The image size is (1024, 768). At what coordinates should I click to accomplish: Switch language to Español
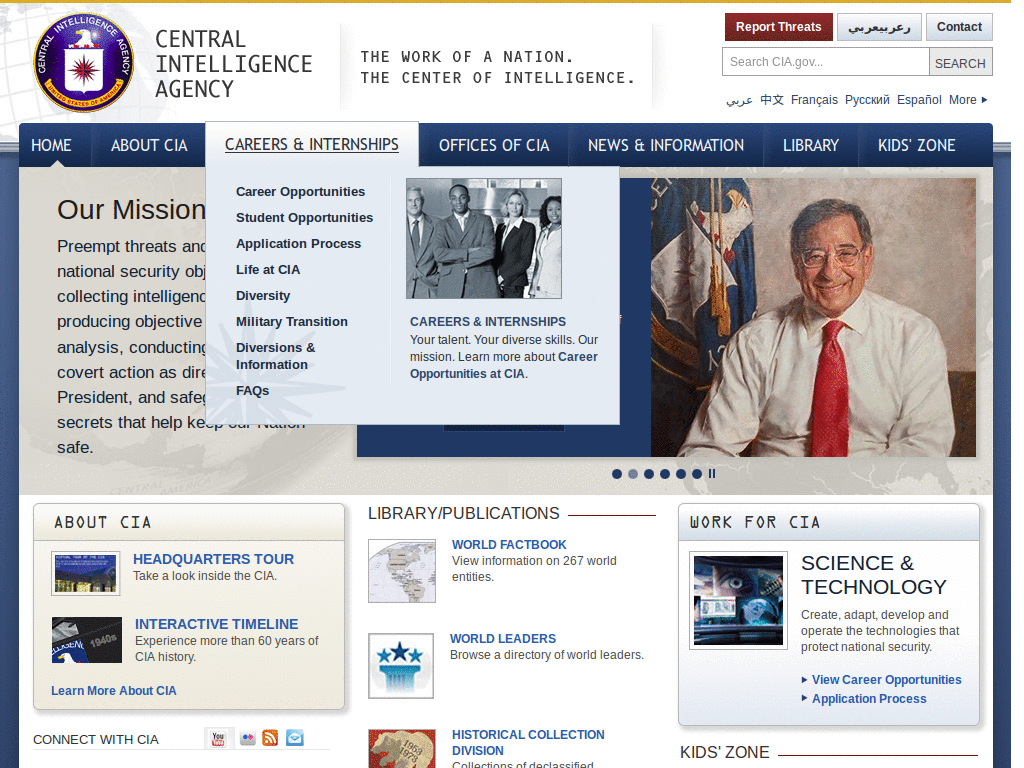919,100
